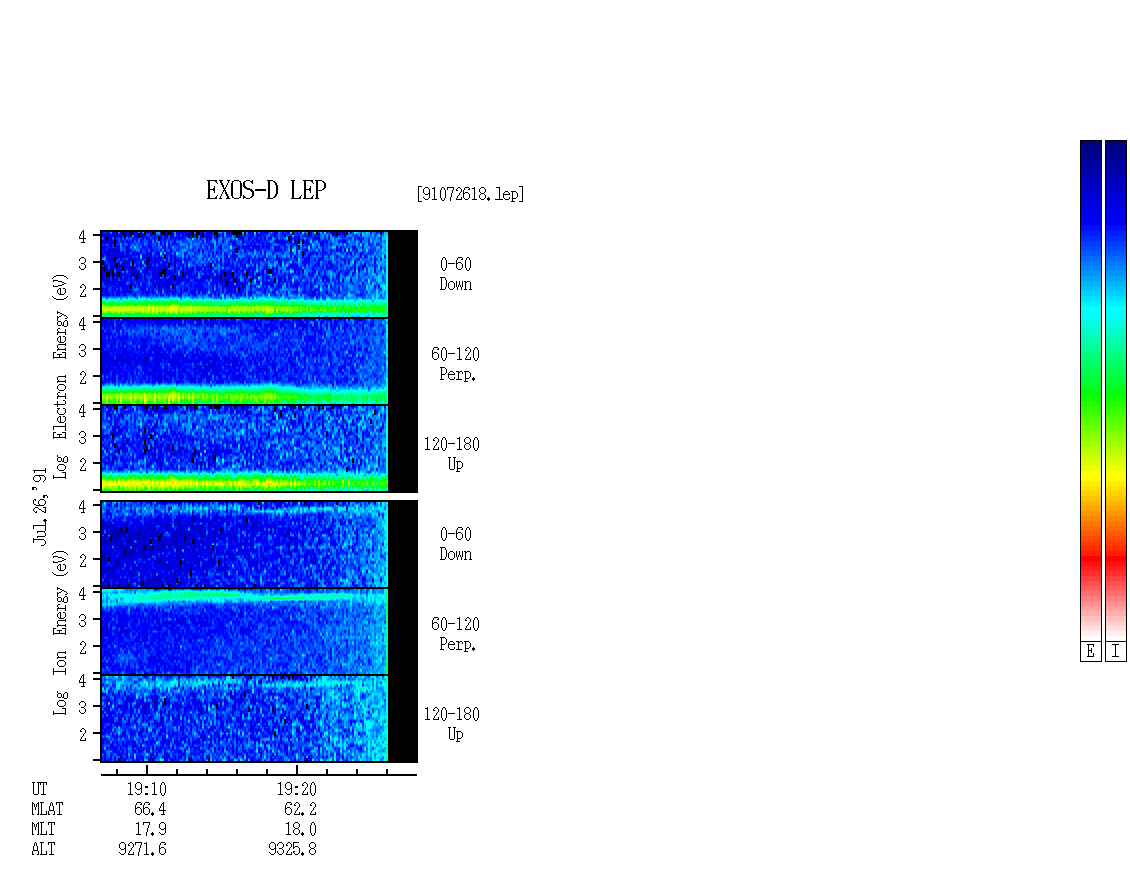Screen dimensions: 1130x875
Task: Click the MLT value 18.0
Action: click(301, 830)
